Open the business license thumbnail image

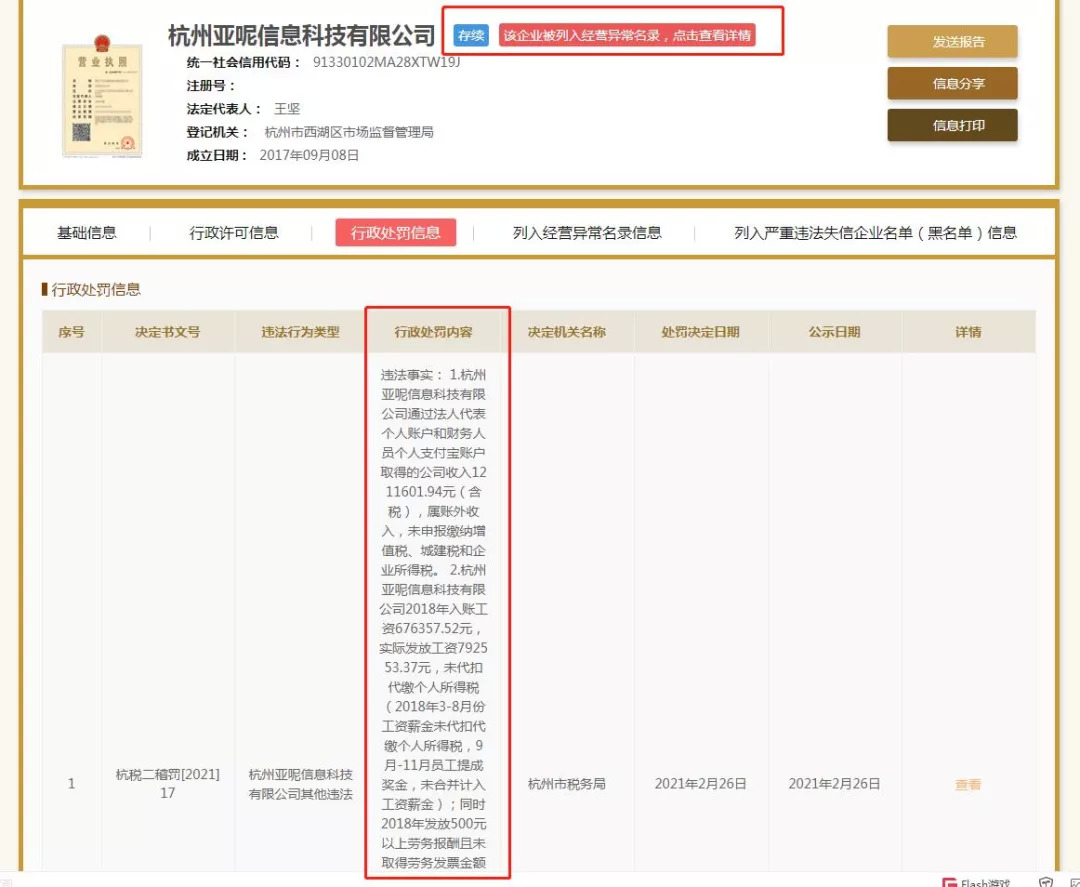coord(102,95)
